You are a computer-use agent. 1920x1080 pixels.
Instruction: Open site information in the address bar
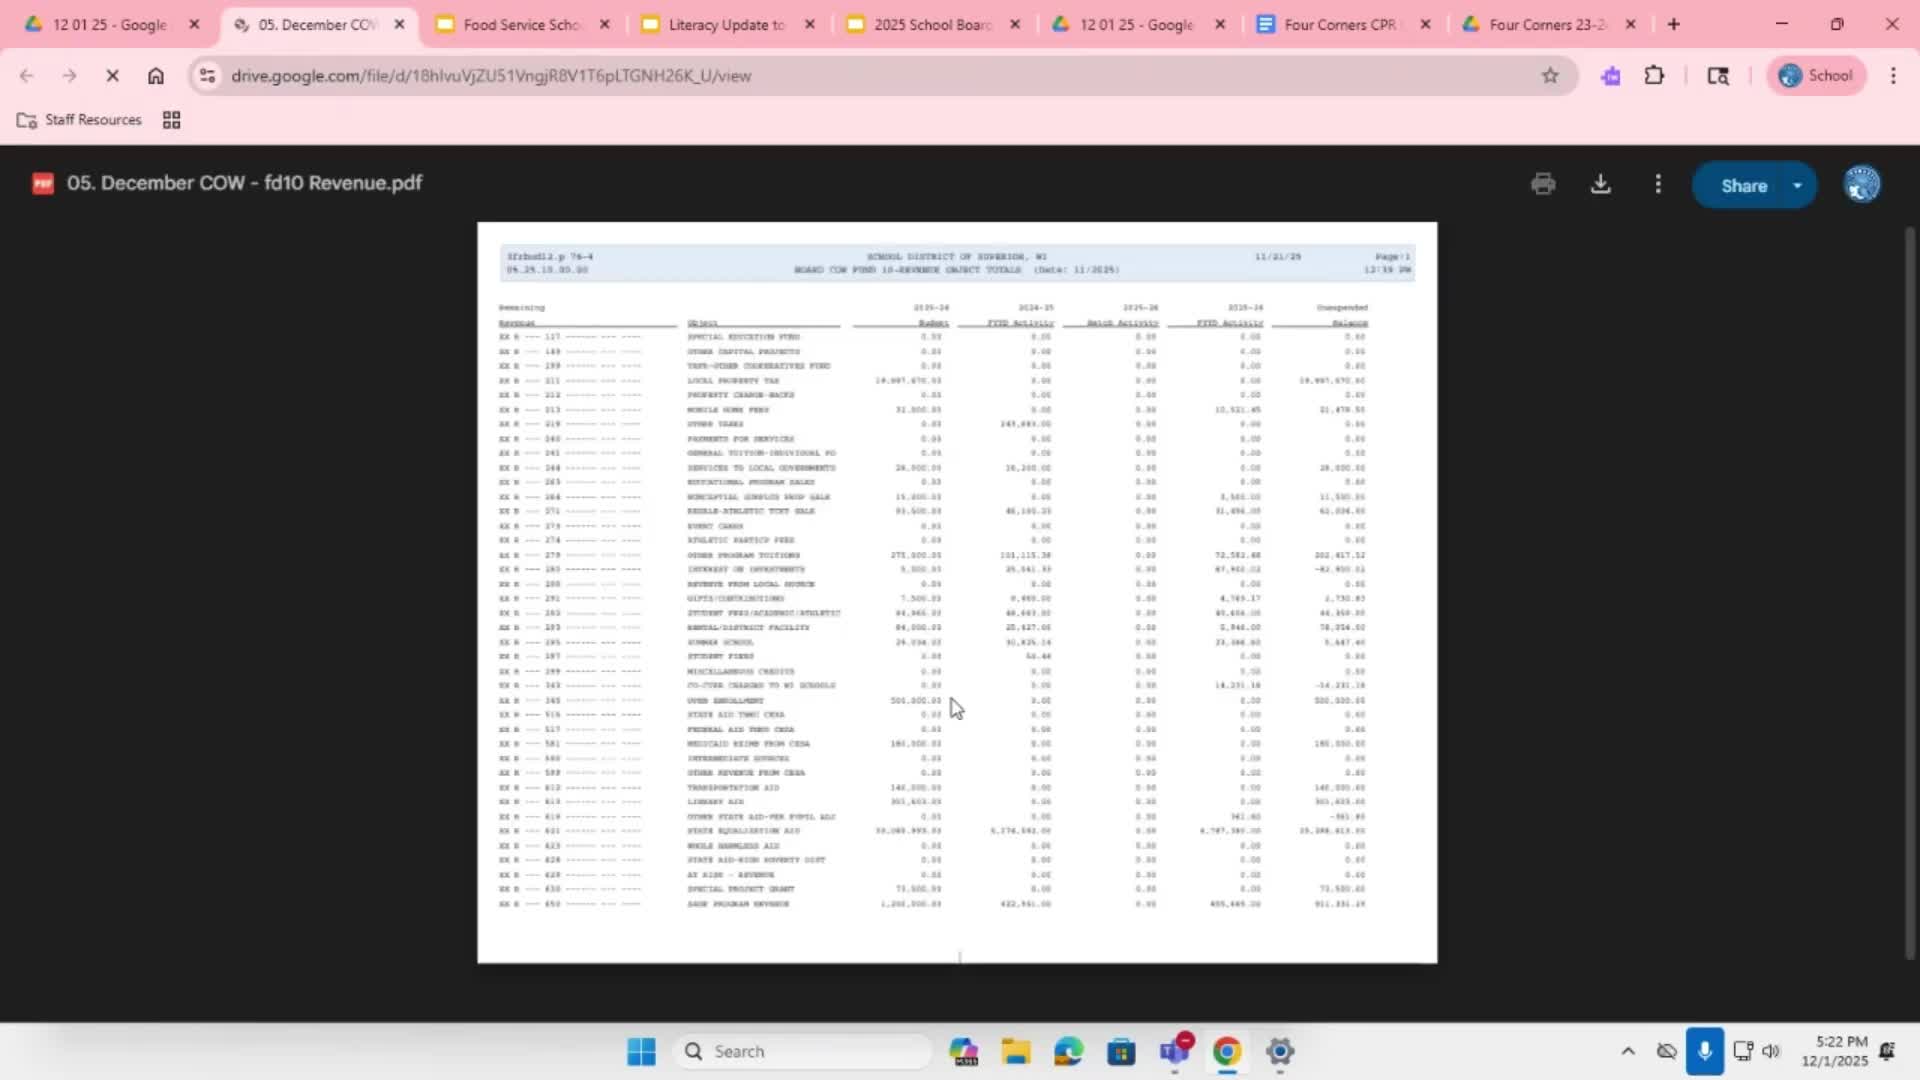(x=207, y=75)
